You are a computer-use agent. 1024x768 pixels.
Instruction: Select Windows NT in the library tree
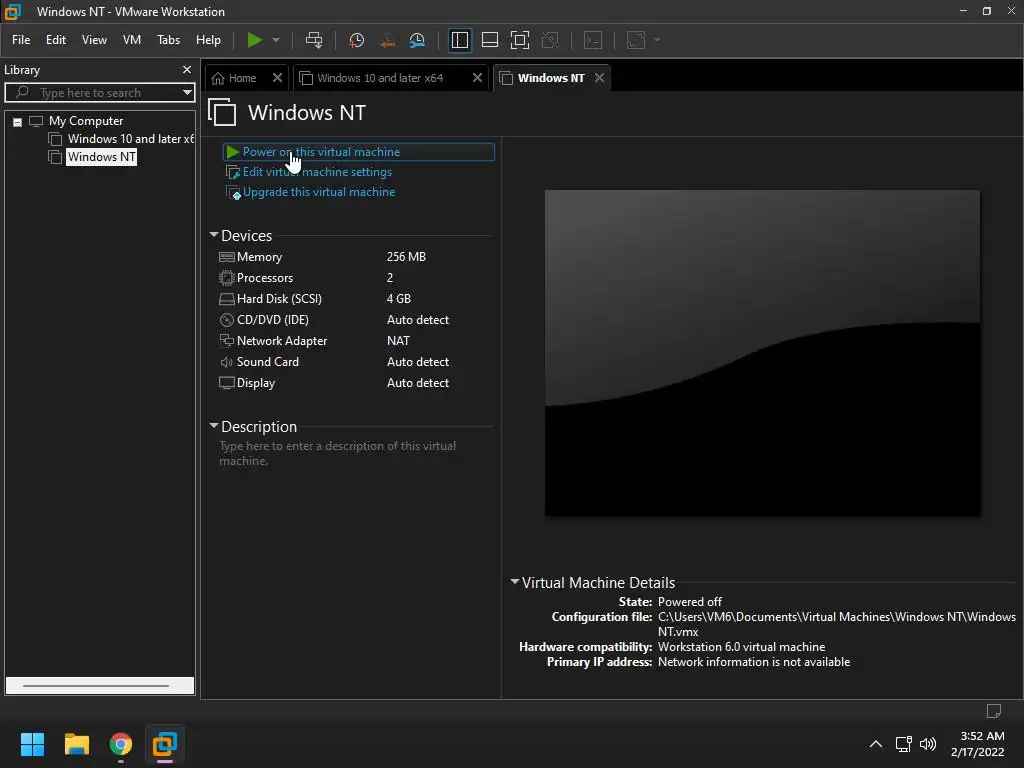(x=101, y=157)
